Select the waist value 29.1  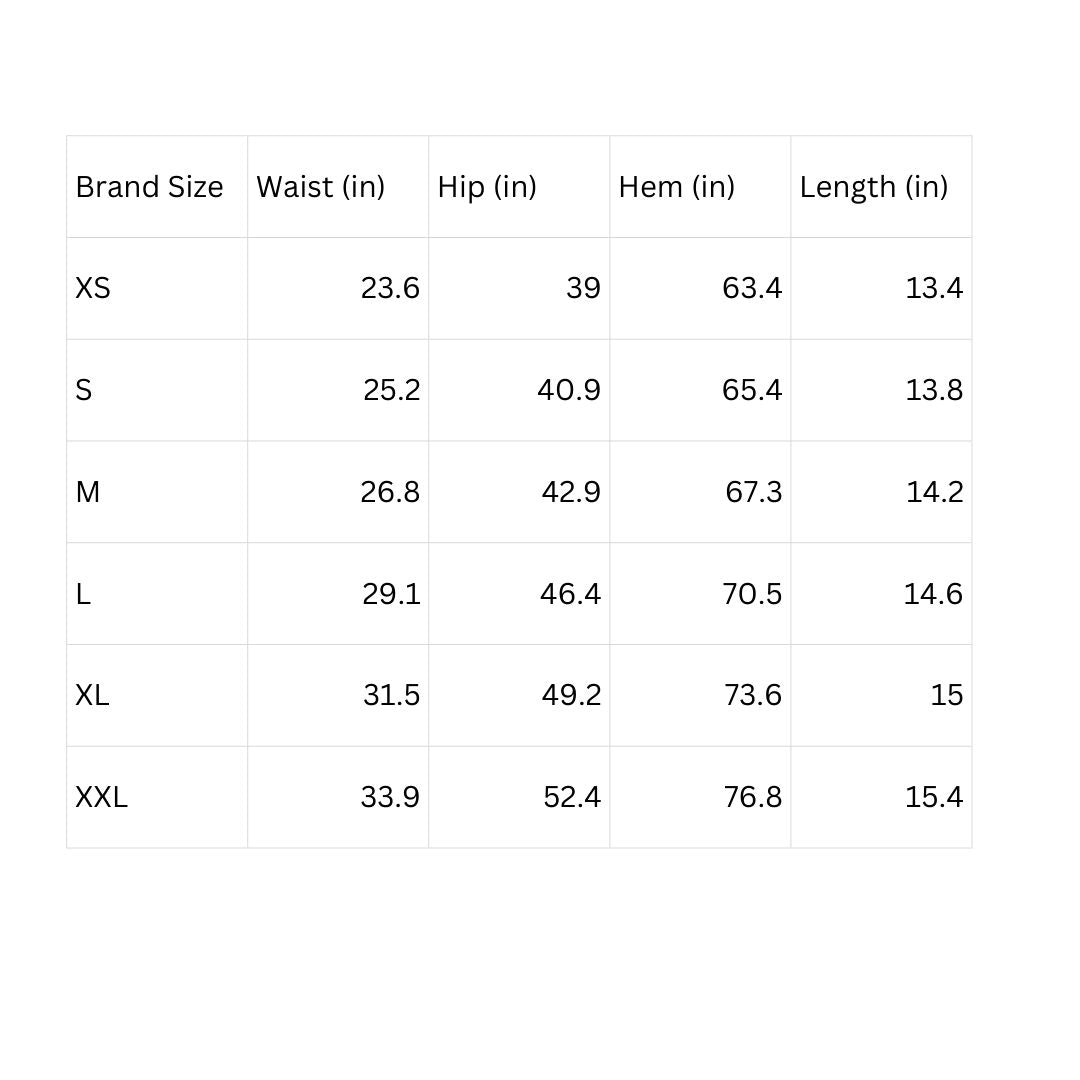click(x=391, y=594)
